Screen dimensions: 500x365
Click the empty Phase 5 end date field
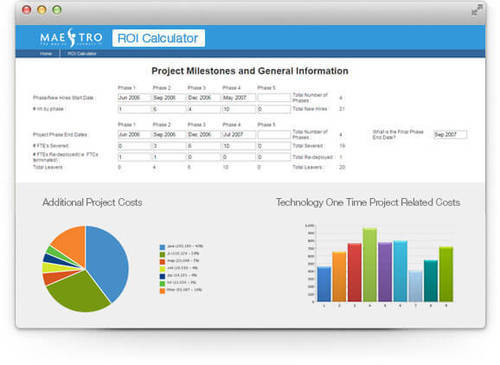coord(274,134)
